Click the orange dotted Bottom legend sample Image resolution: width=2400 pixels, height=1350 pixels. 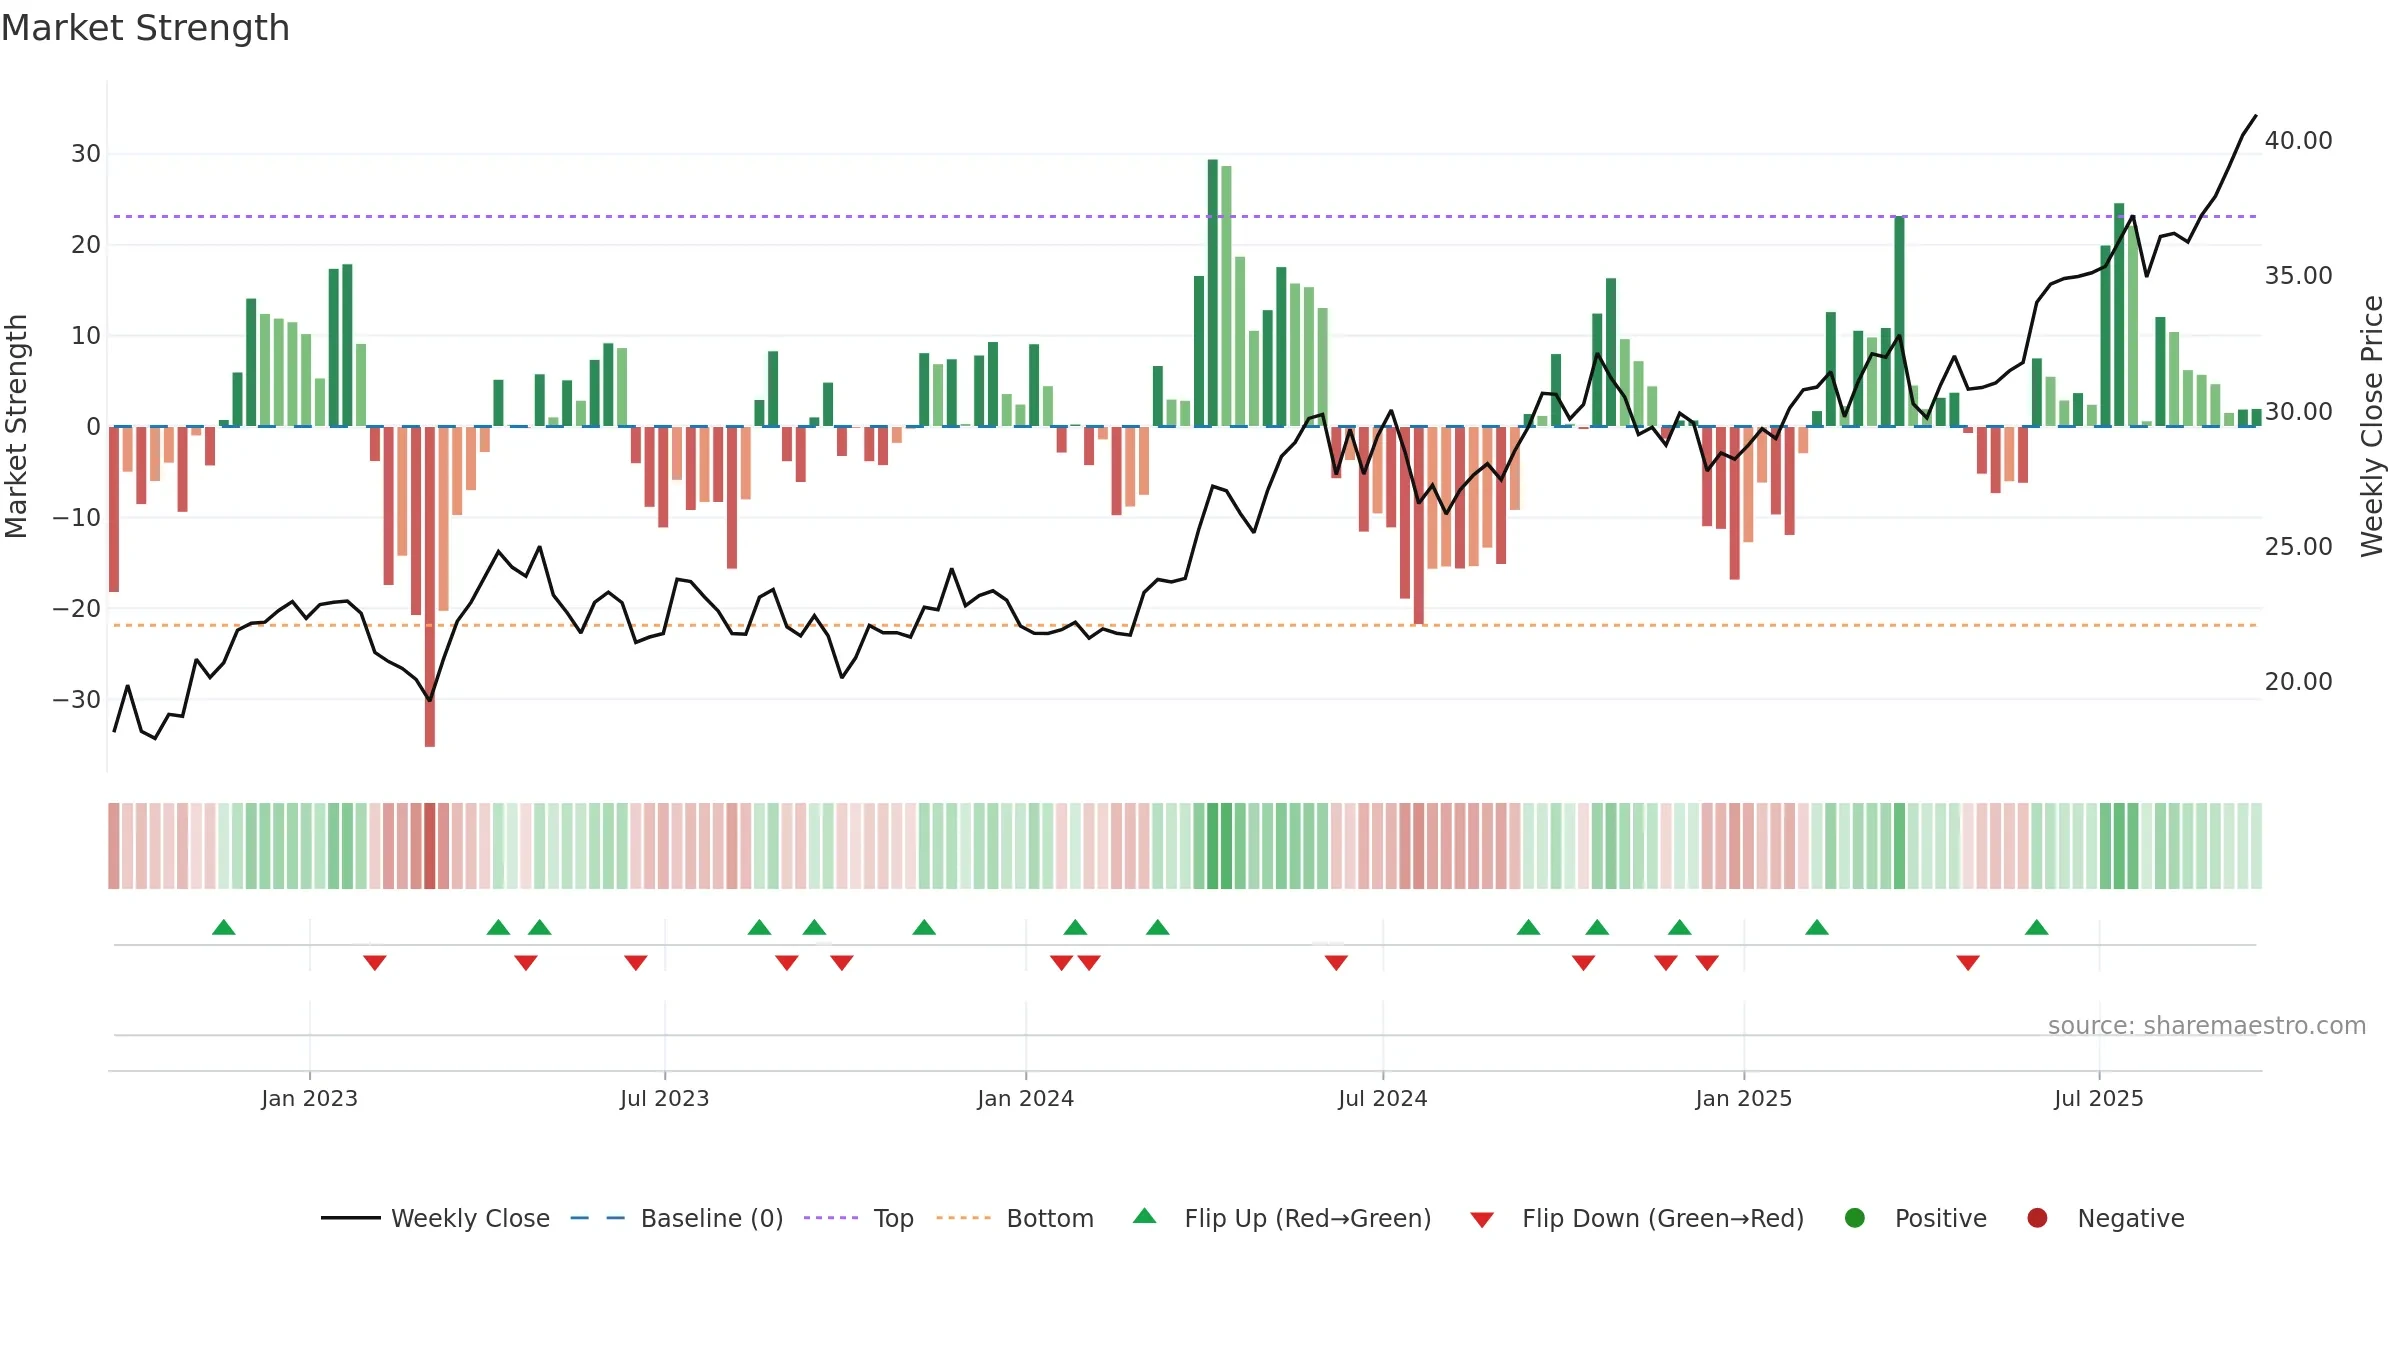pyautogui.click(x=964, y=1218)
